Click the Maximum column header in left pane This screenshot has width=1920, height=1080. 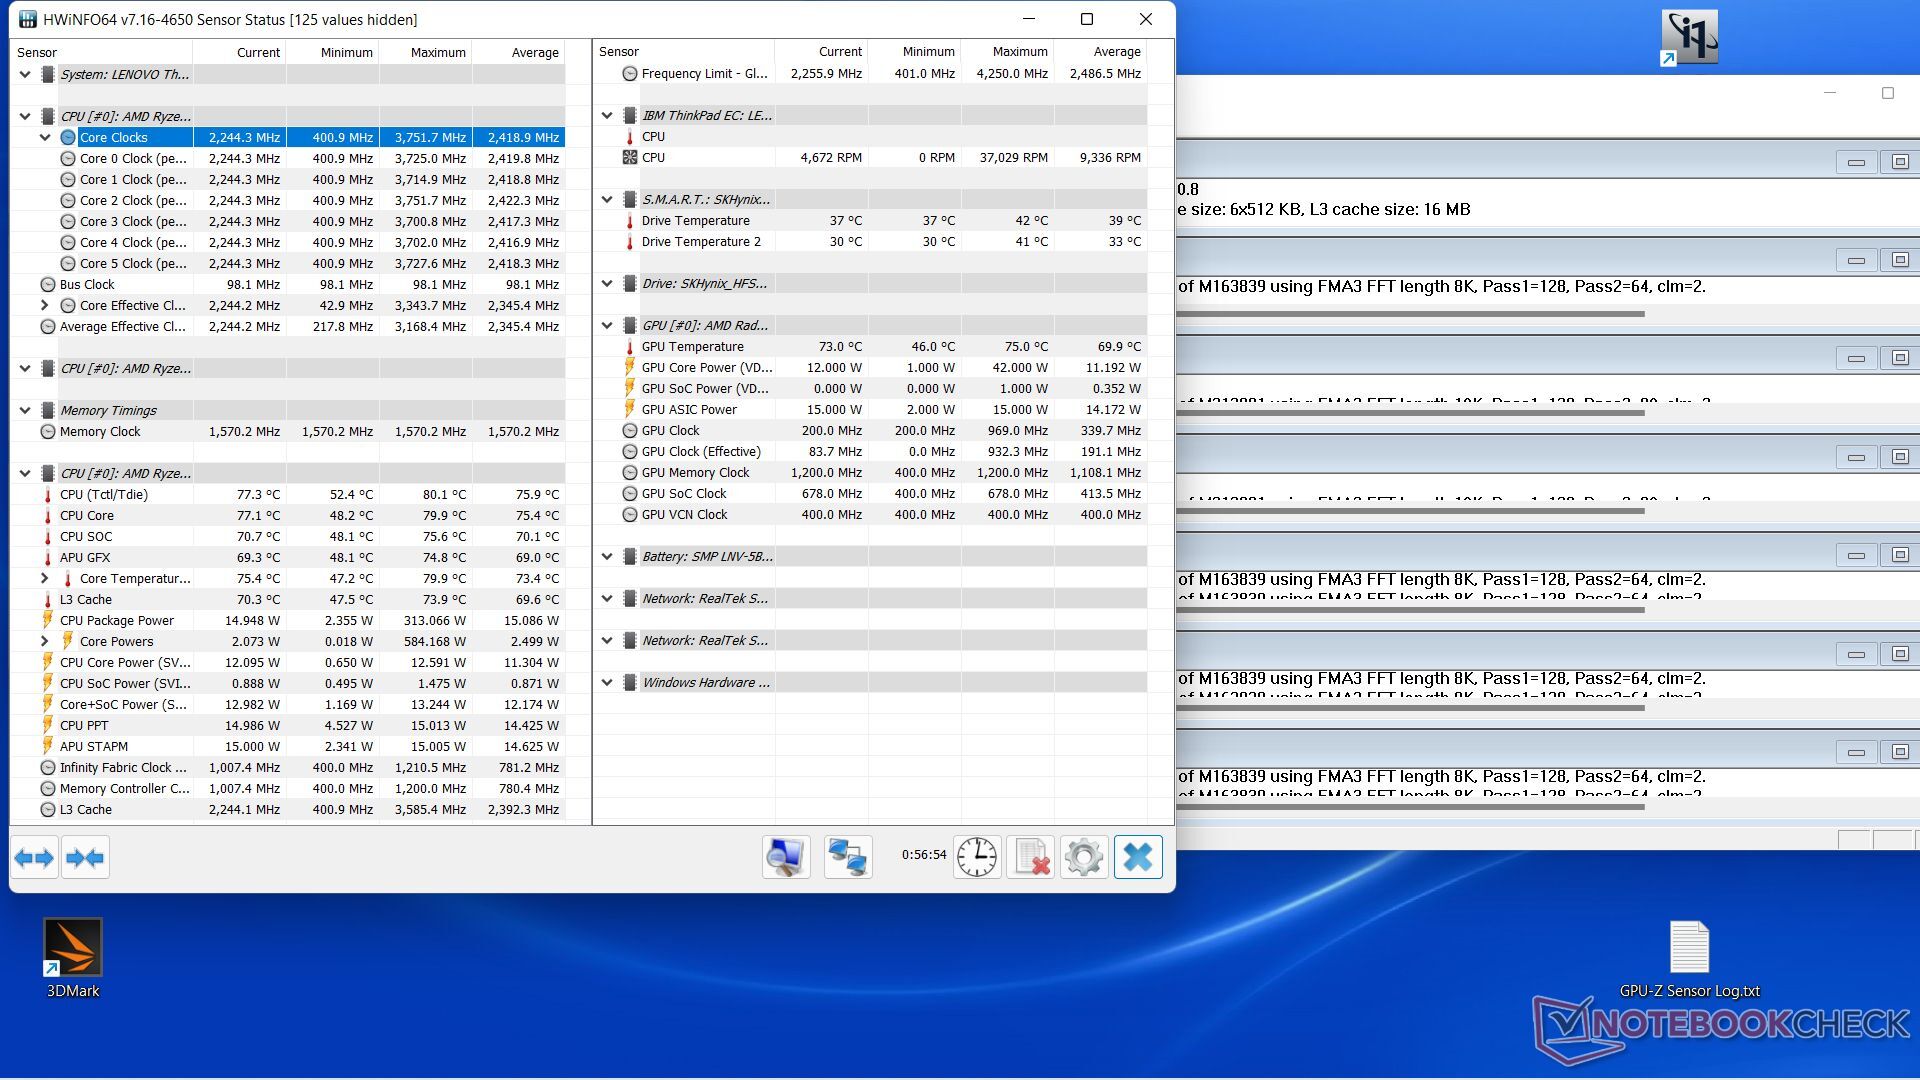click(x=437, y=53)
